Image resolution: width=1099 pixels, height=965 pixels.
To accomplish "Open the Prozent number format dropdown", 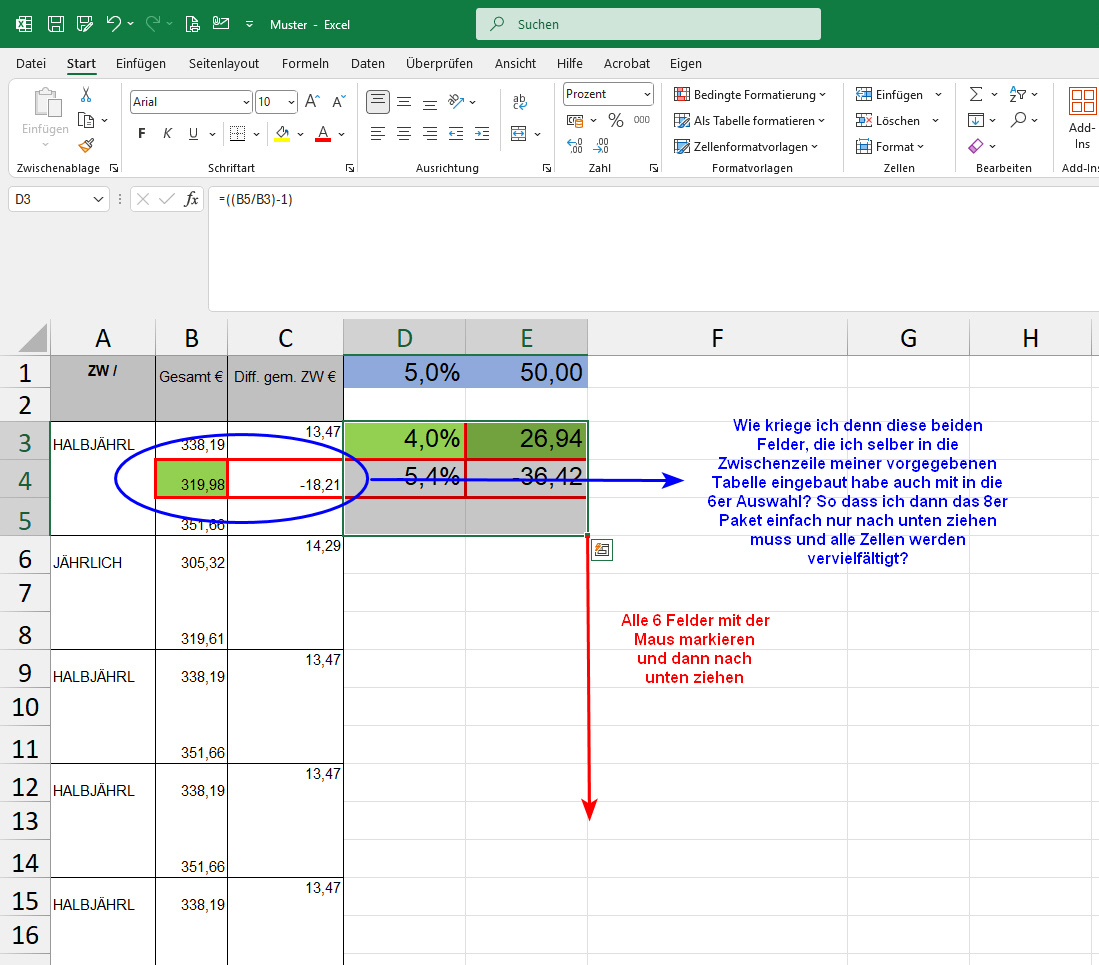I will coord(647,94).
